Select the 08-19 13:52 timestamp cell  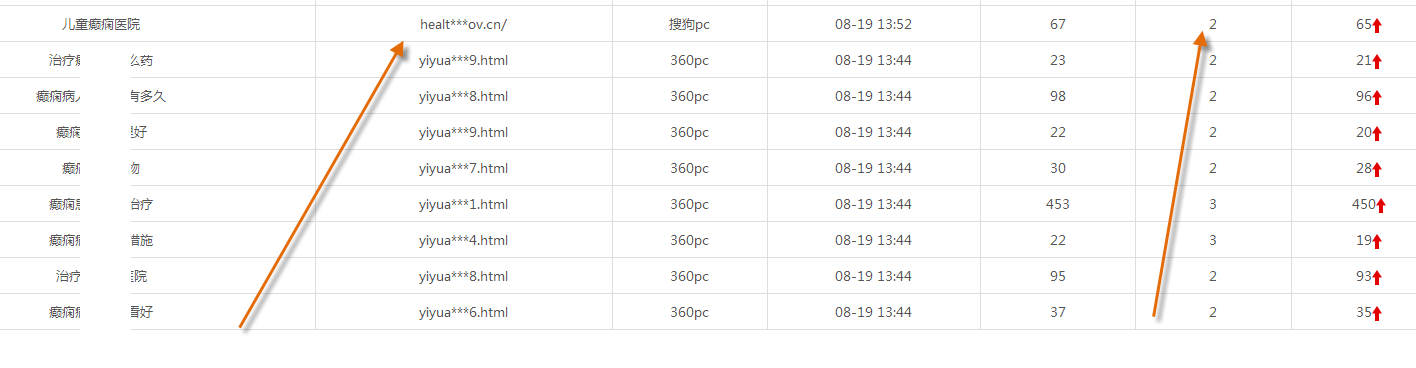[x=873, y=24]
